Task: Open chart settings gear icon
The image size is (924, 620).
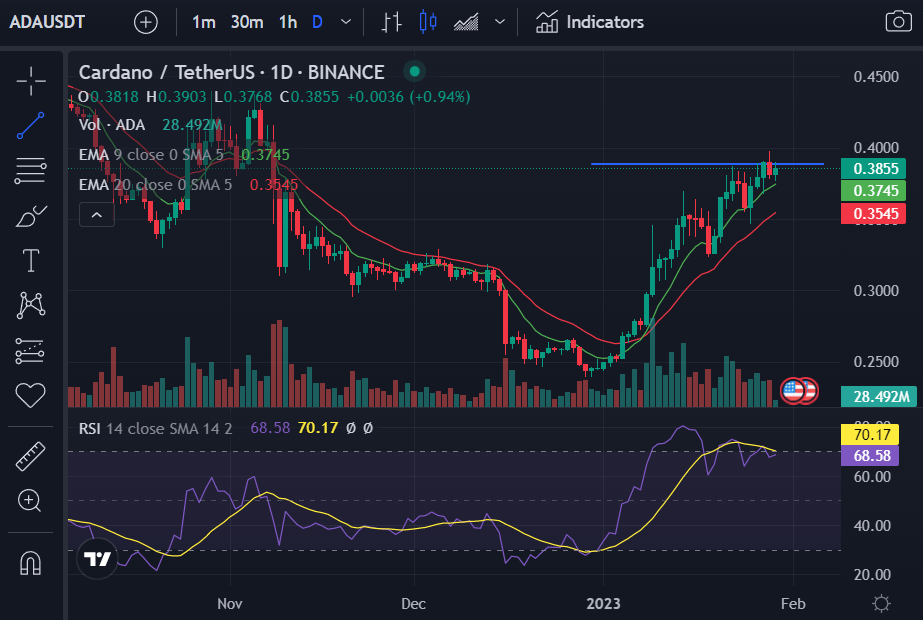Action: click(882, 603)
